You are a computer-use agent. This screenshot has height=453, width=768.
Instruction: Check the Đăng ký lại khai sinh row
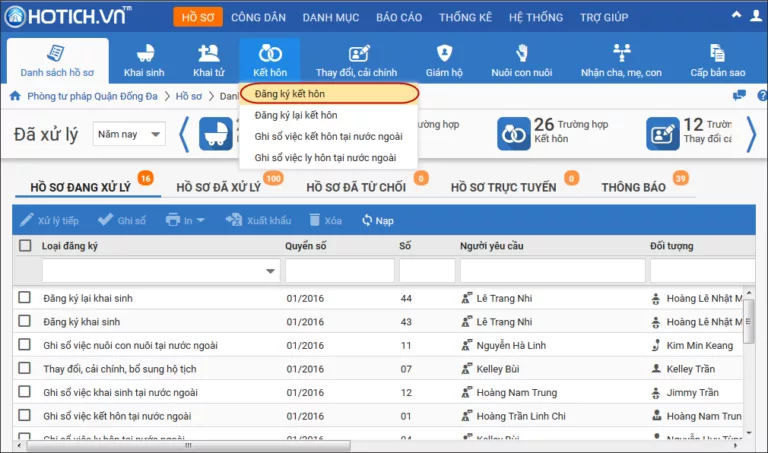(24, 298)
